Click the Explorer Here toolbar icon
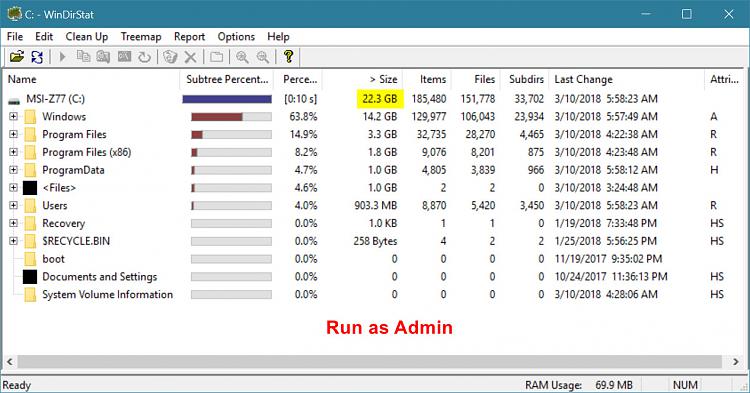The width and height of the screenshot is (750, 393). click(x=103, y=57)
